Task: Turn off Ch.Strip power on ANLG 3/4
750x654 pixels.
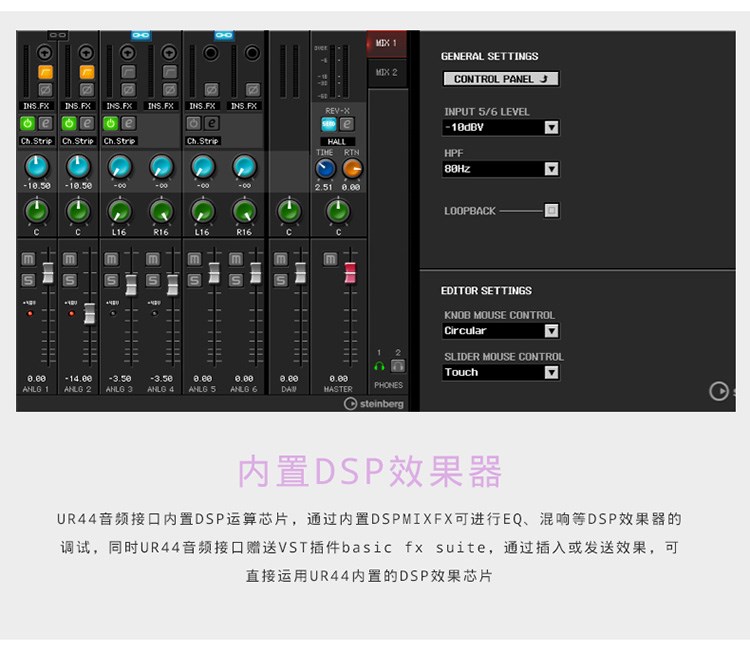Action: tap(110, 123)
